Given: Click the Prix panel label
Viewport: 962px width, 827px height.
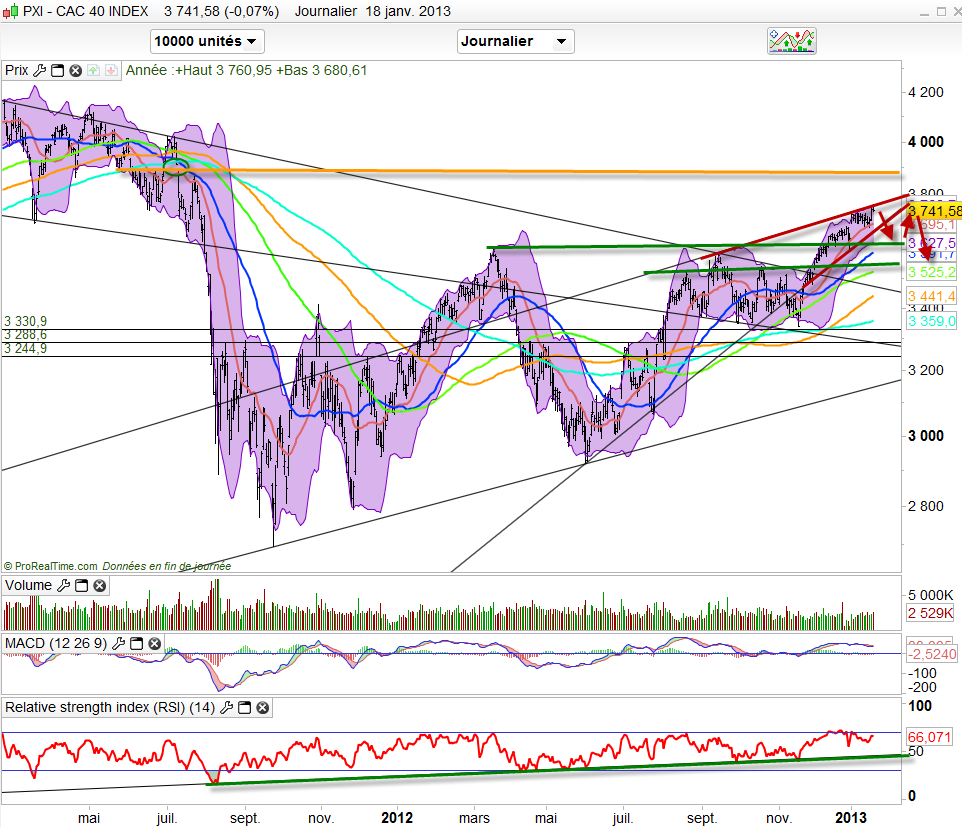Looking at the screenshot, I should tap(16, 71).
